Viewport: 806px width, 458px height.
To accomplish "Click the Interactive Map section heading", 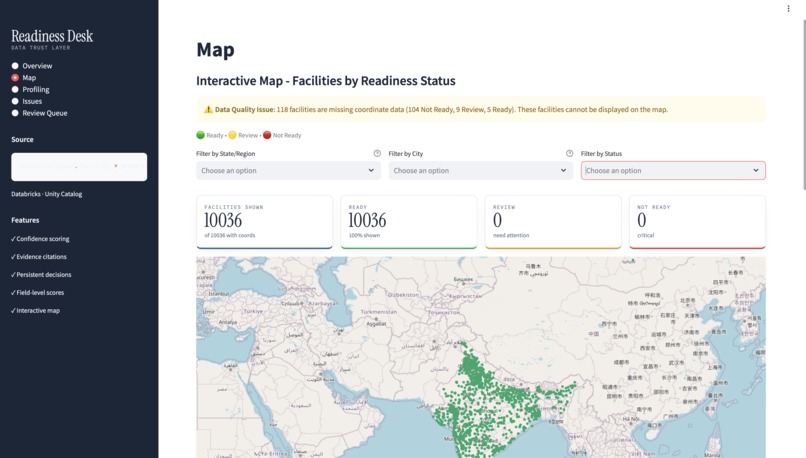I will pyautogui.click(x=326, y=81).
